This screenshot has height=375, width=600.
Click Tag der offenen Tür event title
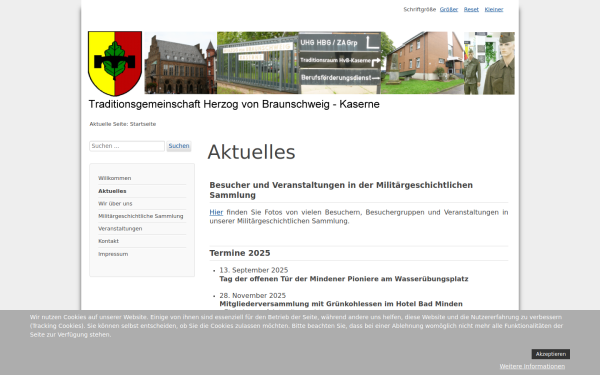pyautogui.click(x=344, y=279)
